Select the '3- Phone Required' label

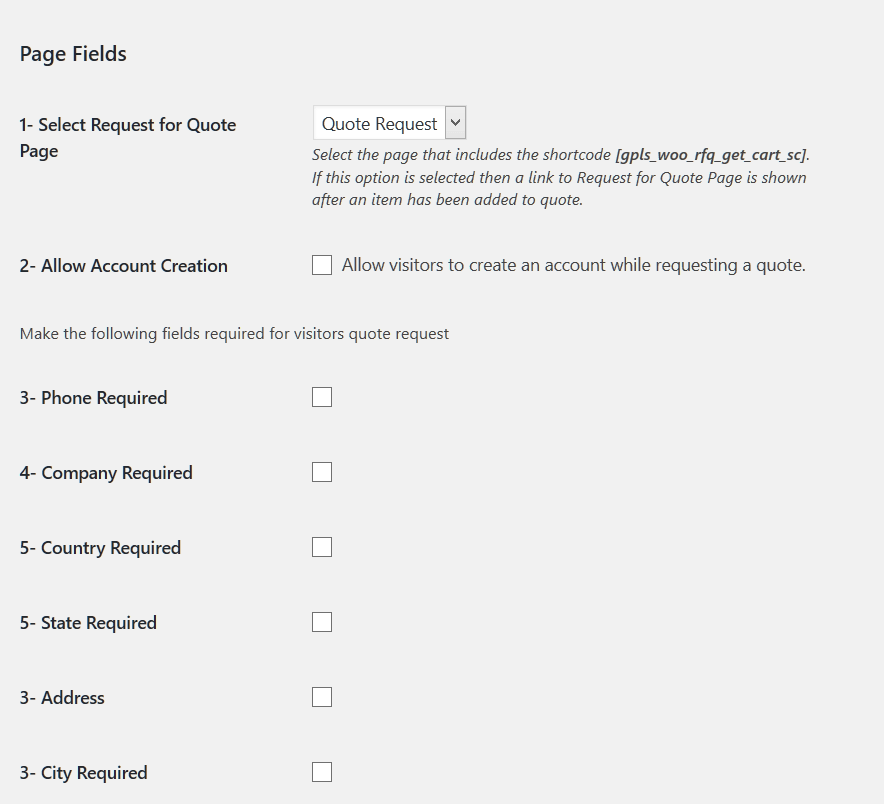94,397
